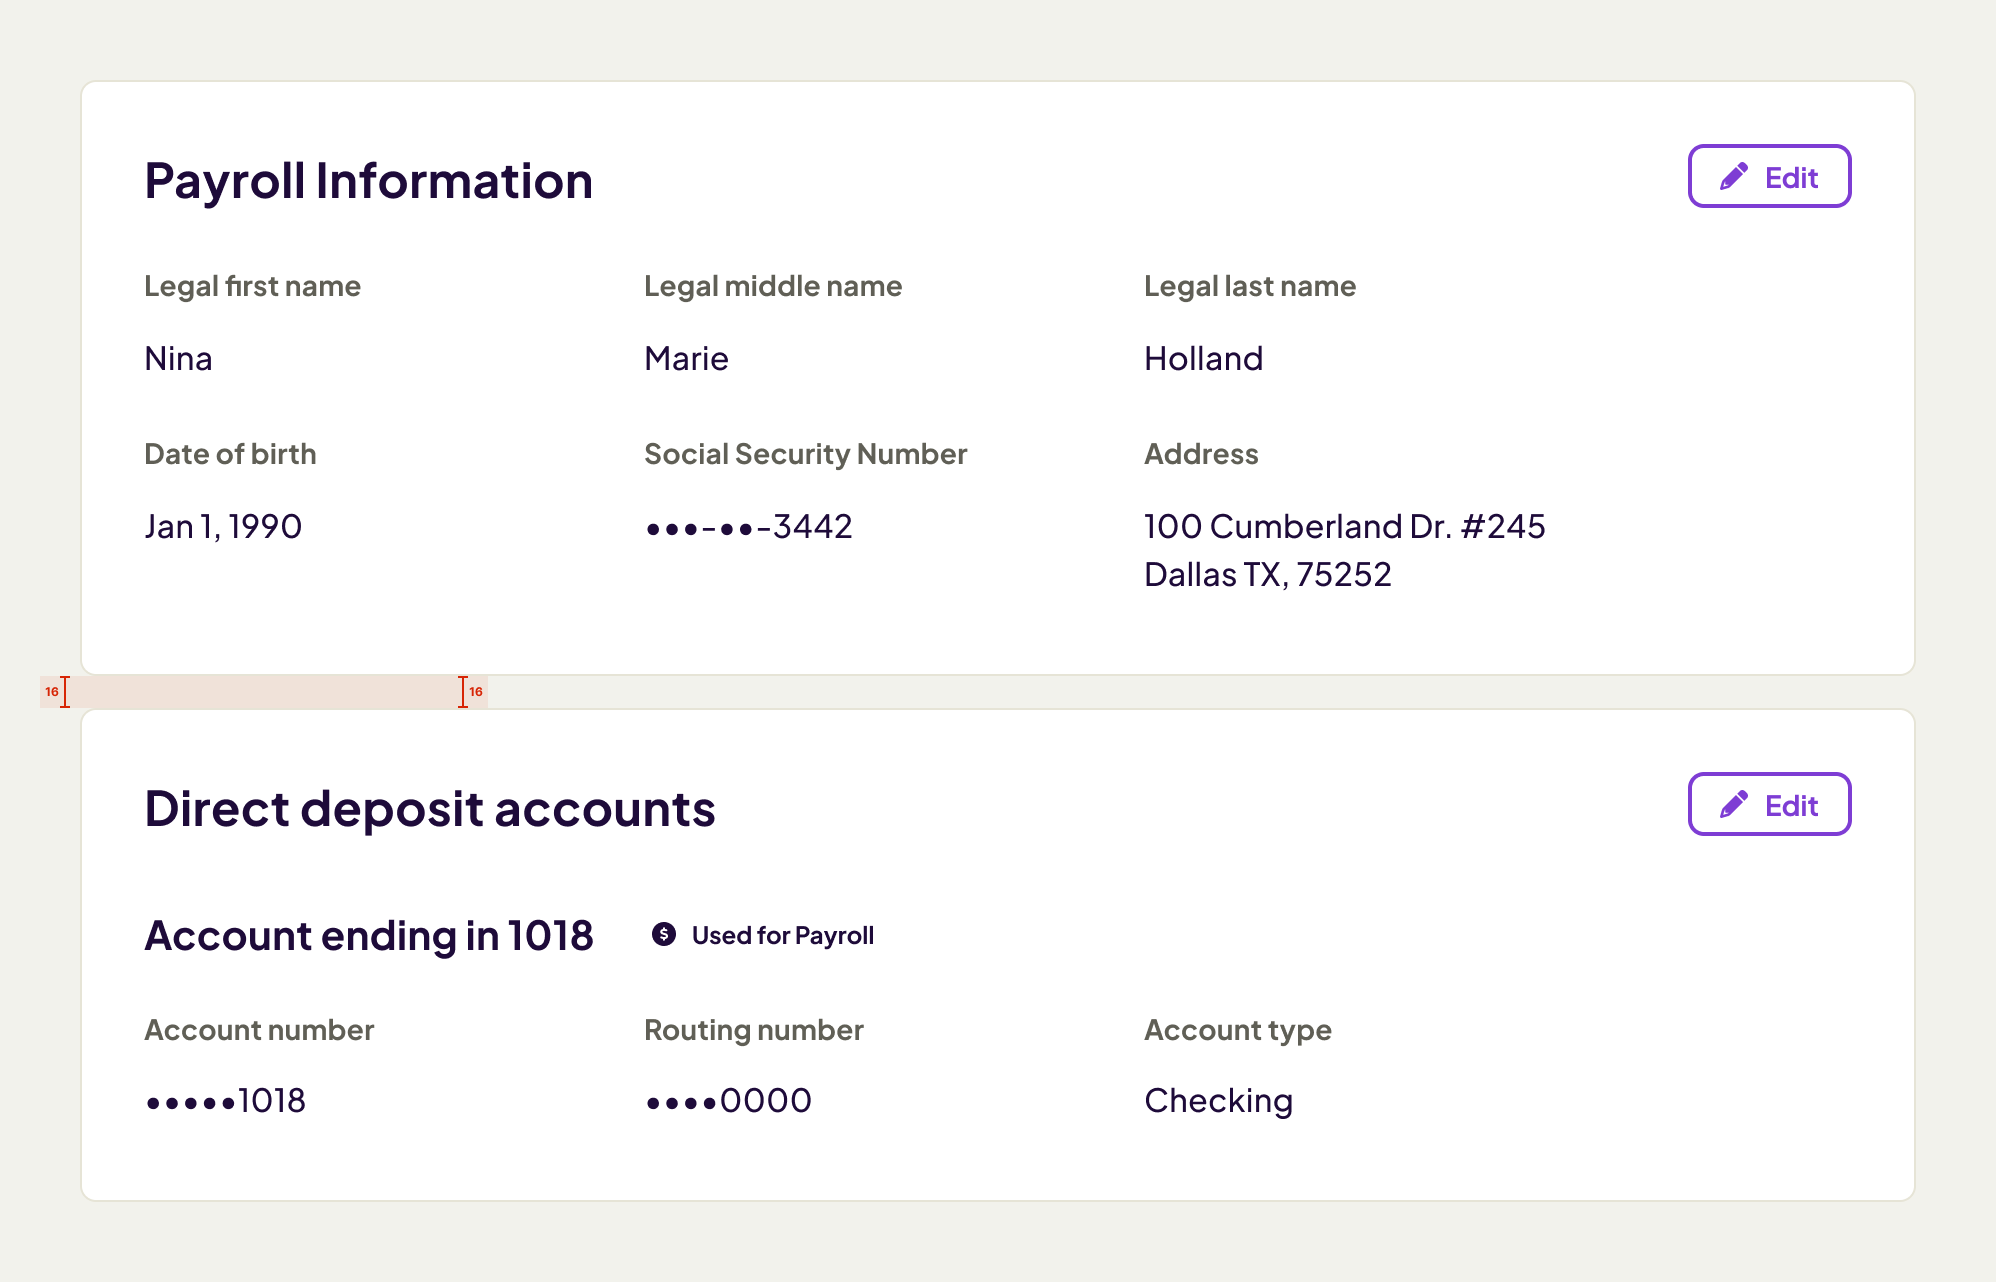Click the masked Social Security Number ending 3442
The width and height of the screenshot is (1996, 1282).
(x=749, y=527)
